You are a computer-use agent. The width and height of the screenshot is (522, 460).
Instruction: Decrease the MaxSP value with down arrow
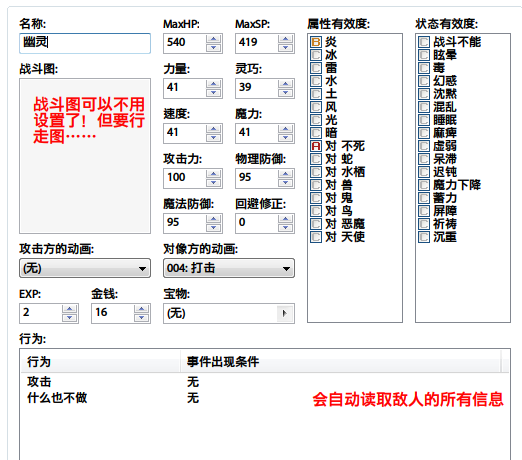(285, 48)
